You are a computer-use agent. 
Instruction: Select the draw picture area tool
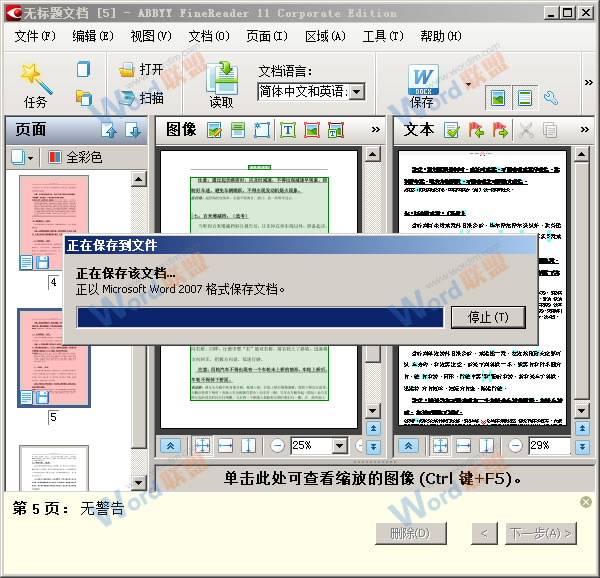tap(312, 130)
